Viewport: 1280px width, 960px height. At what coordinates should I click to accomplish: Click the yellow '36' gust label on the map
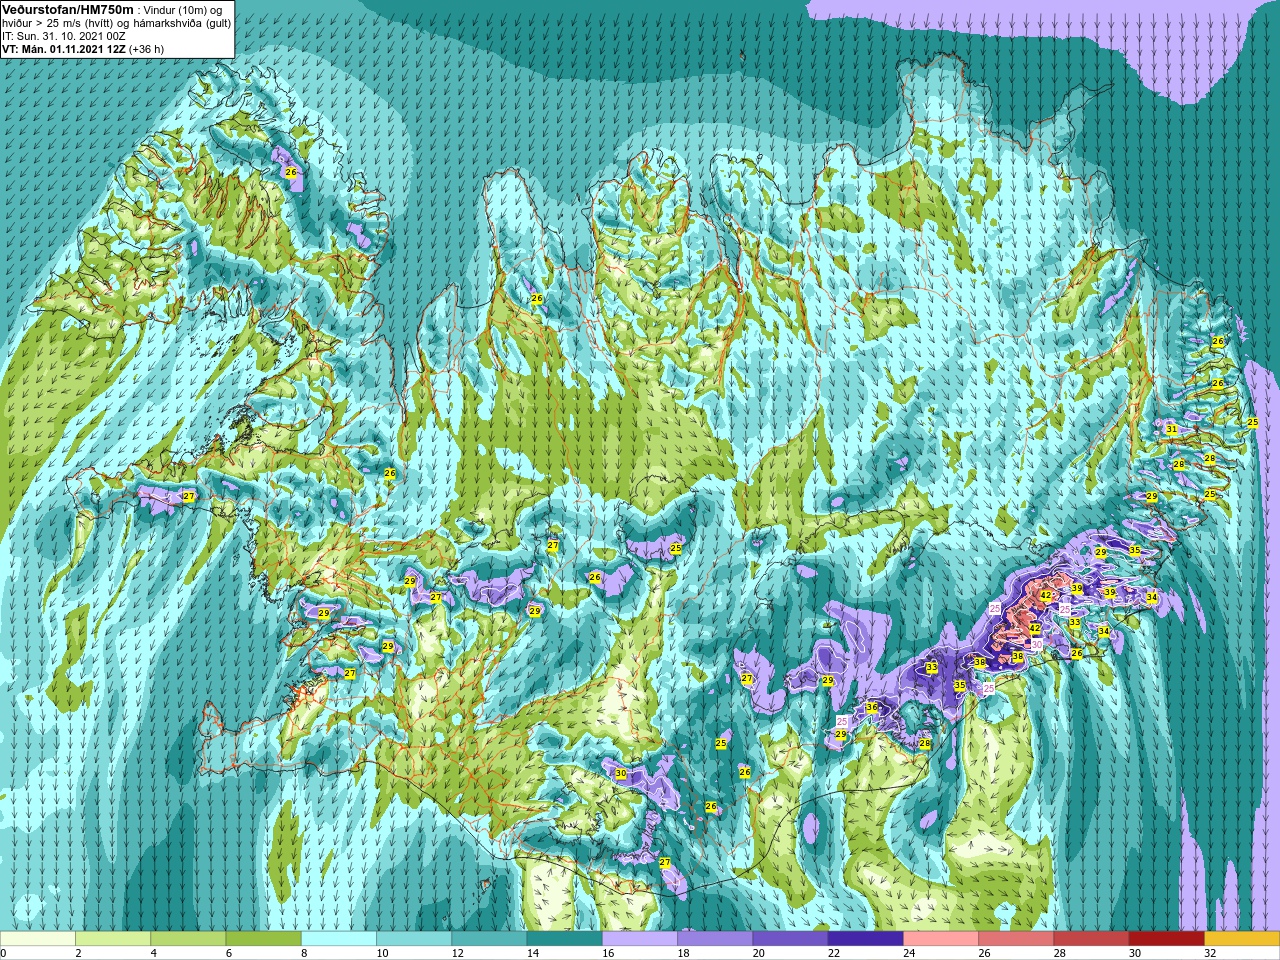872,707
